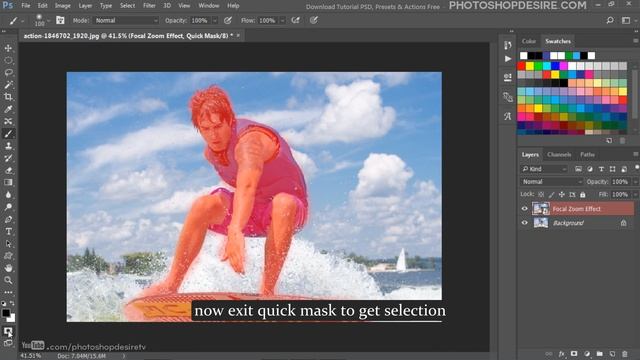Open the Actions panel play icon
This screenshot has width=640, height=360.
click(507, 59)
